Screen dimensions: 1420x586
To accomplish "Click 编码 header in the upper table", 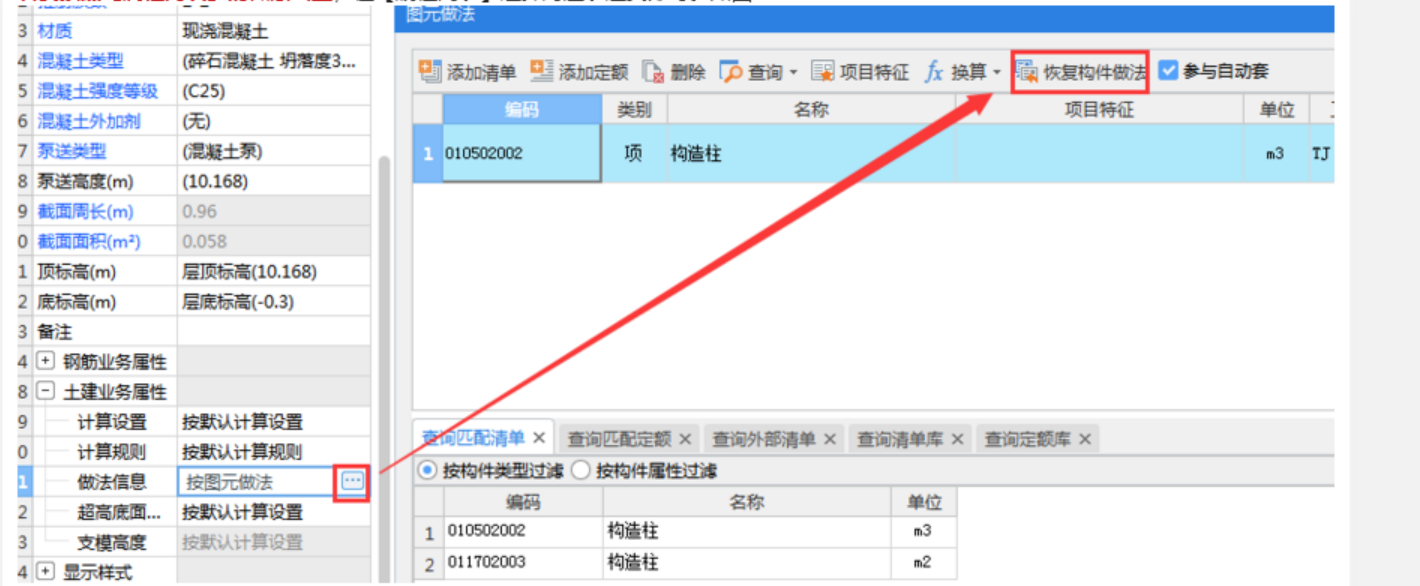I will 522,110.
